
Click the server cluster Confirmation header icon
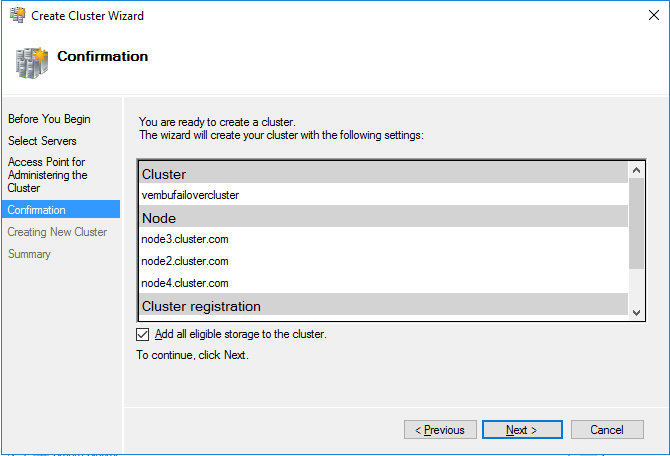pyautogui.click(x=32, y=63)
